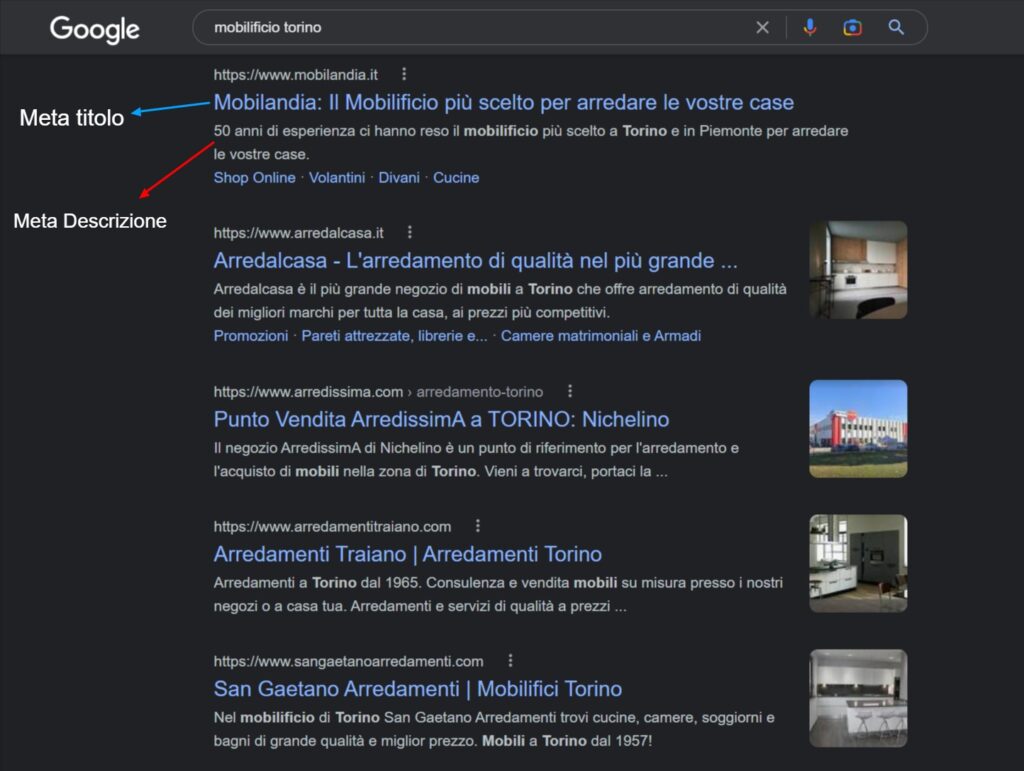The height and width of the screenshot is (771, 1024).
Task: Click the Arredalcasa kitchen thumbnail
Action: pyautogui.click(x=858, y=270)
